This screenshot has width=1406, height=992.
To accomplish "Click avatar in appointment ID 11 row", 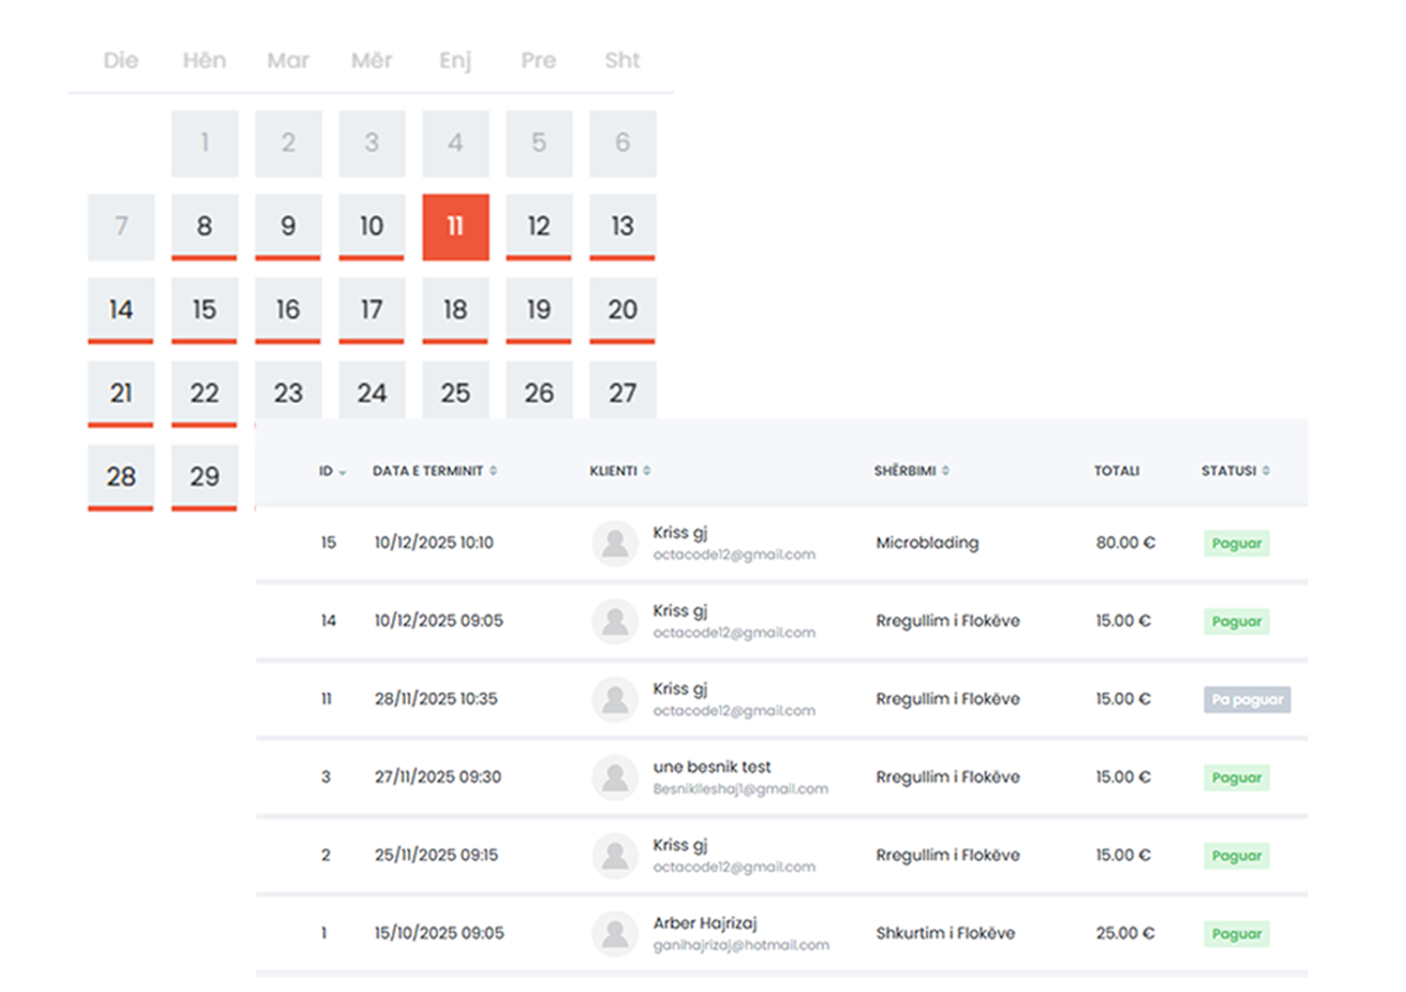I will click(x=615, y=699).
